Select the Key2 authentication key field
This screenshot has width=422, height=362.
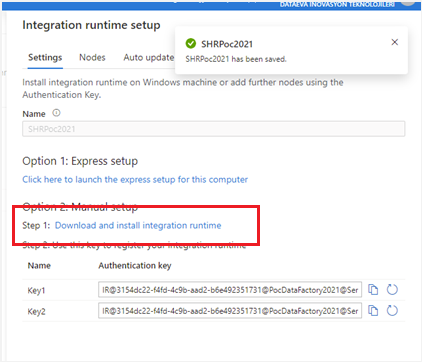click(x=230, y=311)
